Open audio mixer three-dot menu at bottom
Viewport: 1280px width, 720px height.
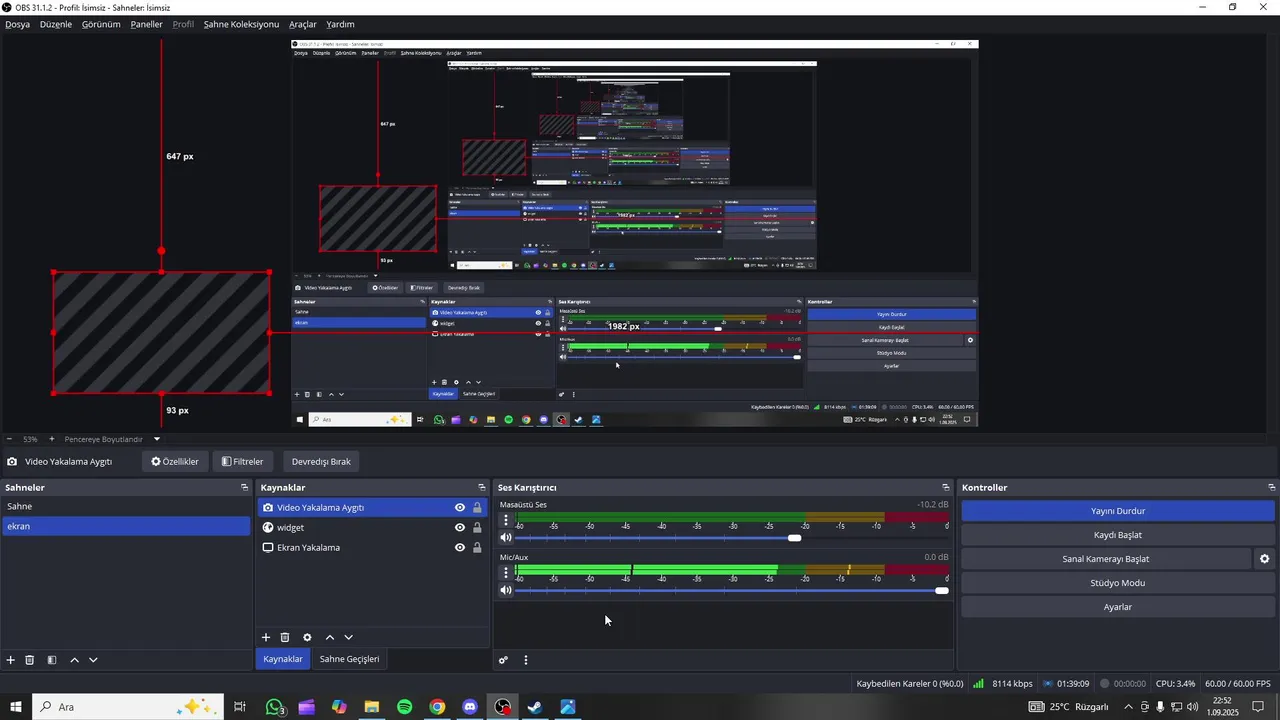(x=526, y=660)
